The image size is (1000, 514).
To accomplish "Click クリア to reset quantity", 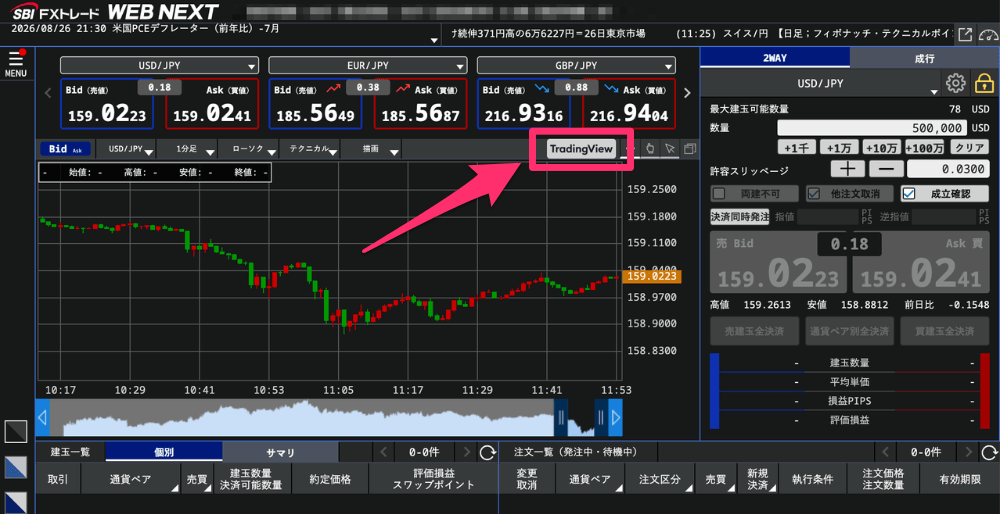I will [x=969, y=148].
